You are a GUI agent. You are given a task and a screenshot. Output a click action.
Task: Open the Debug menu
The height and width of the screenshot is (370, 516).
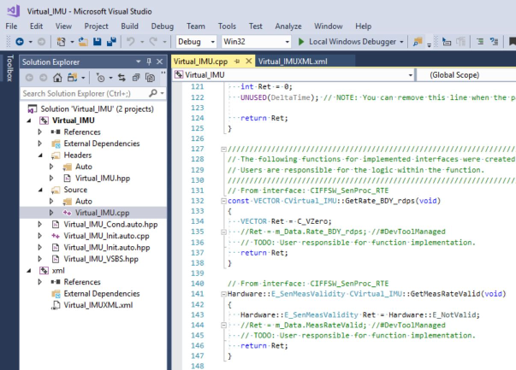[x=162, y=26]
